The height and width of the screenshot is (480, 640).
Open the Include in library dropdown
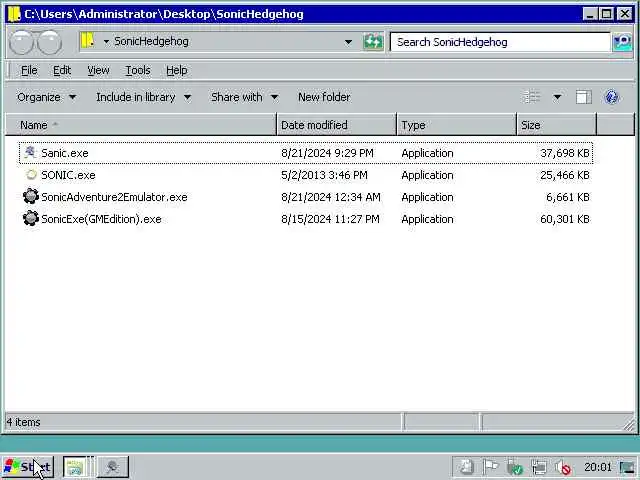(x=144, y=97)
